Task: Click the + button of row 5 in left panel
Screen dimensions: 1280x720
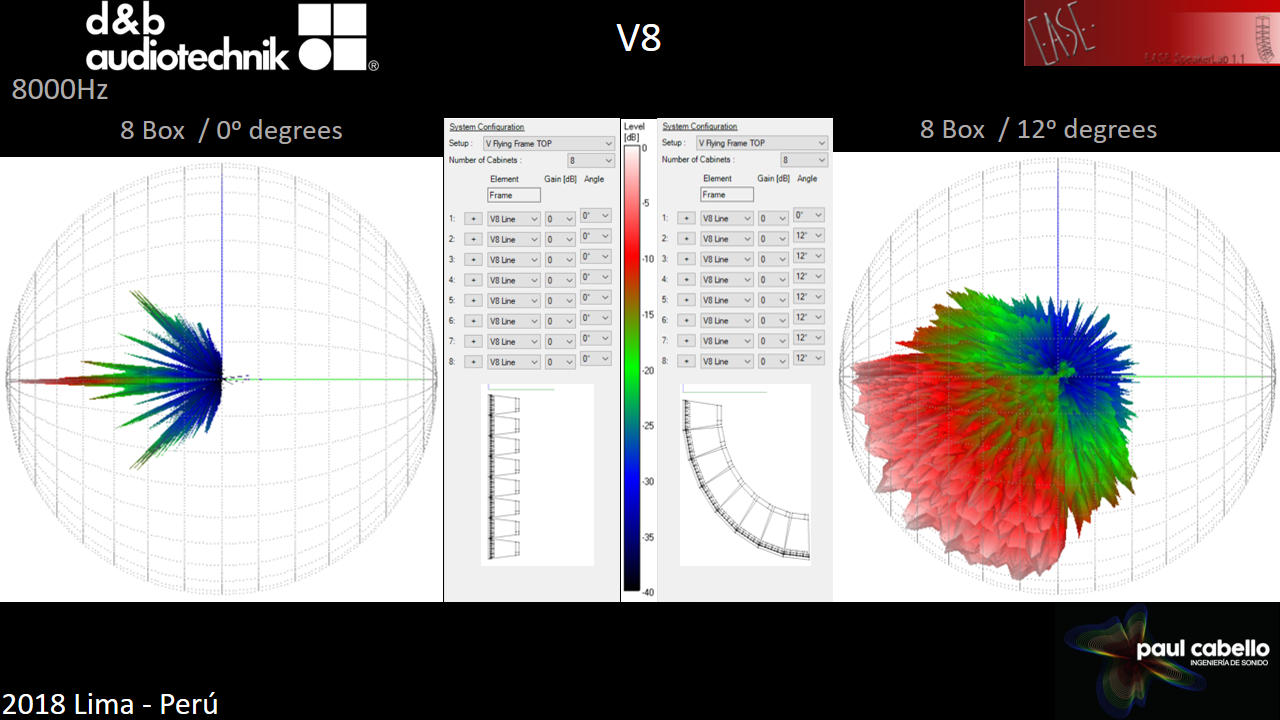Action: (x=473, y=301)
